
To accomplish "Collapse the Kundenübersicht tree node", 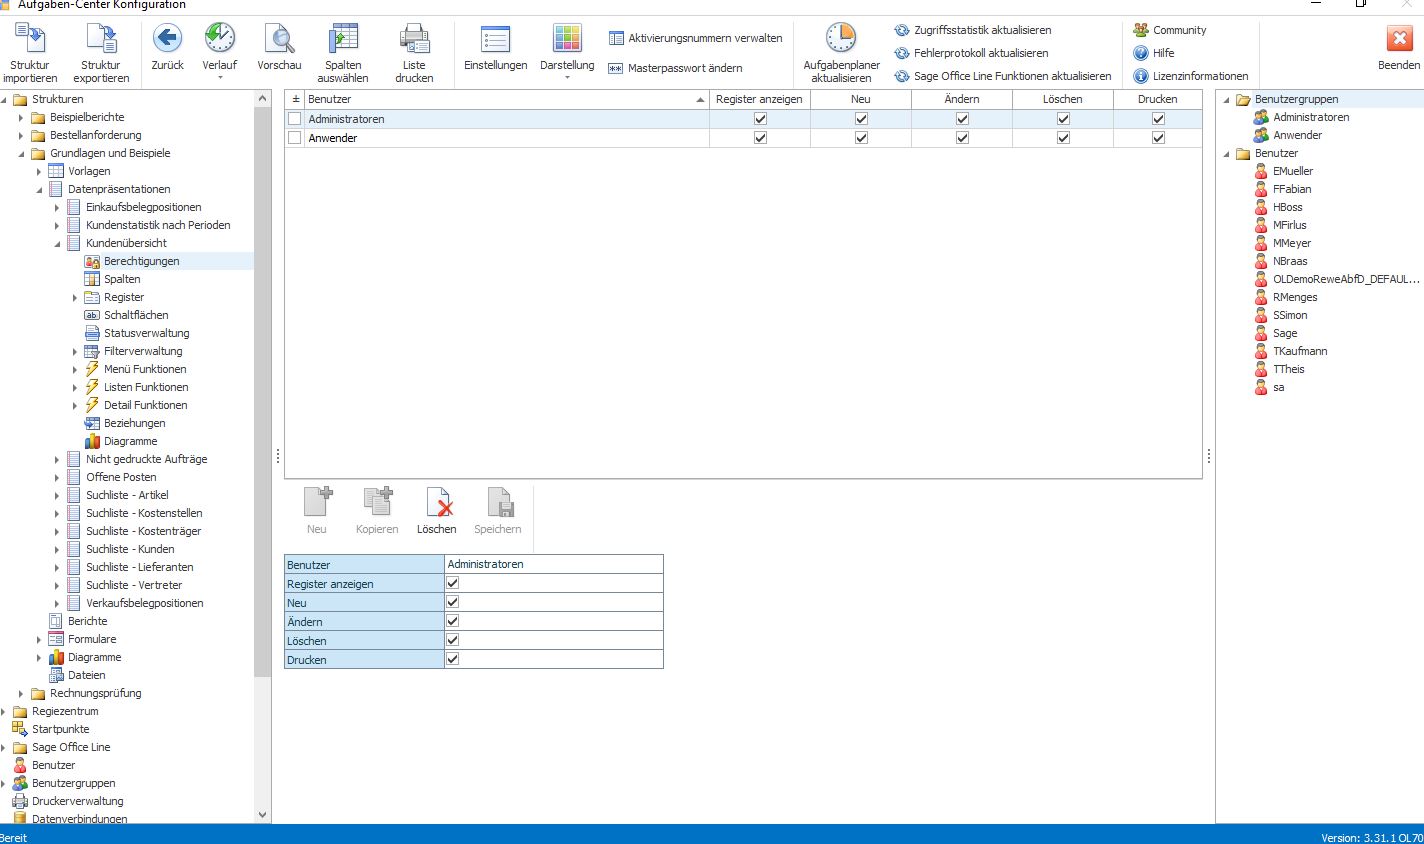I will (x=57, y=243).
